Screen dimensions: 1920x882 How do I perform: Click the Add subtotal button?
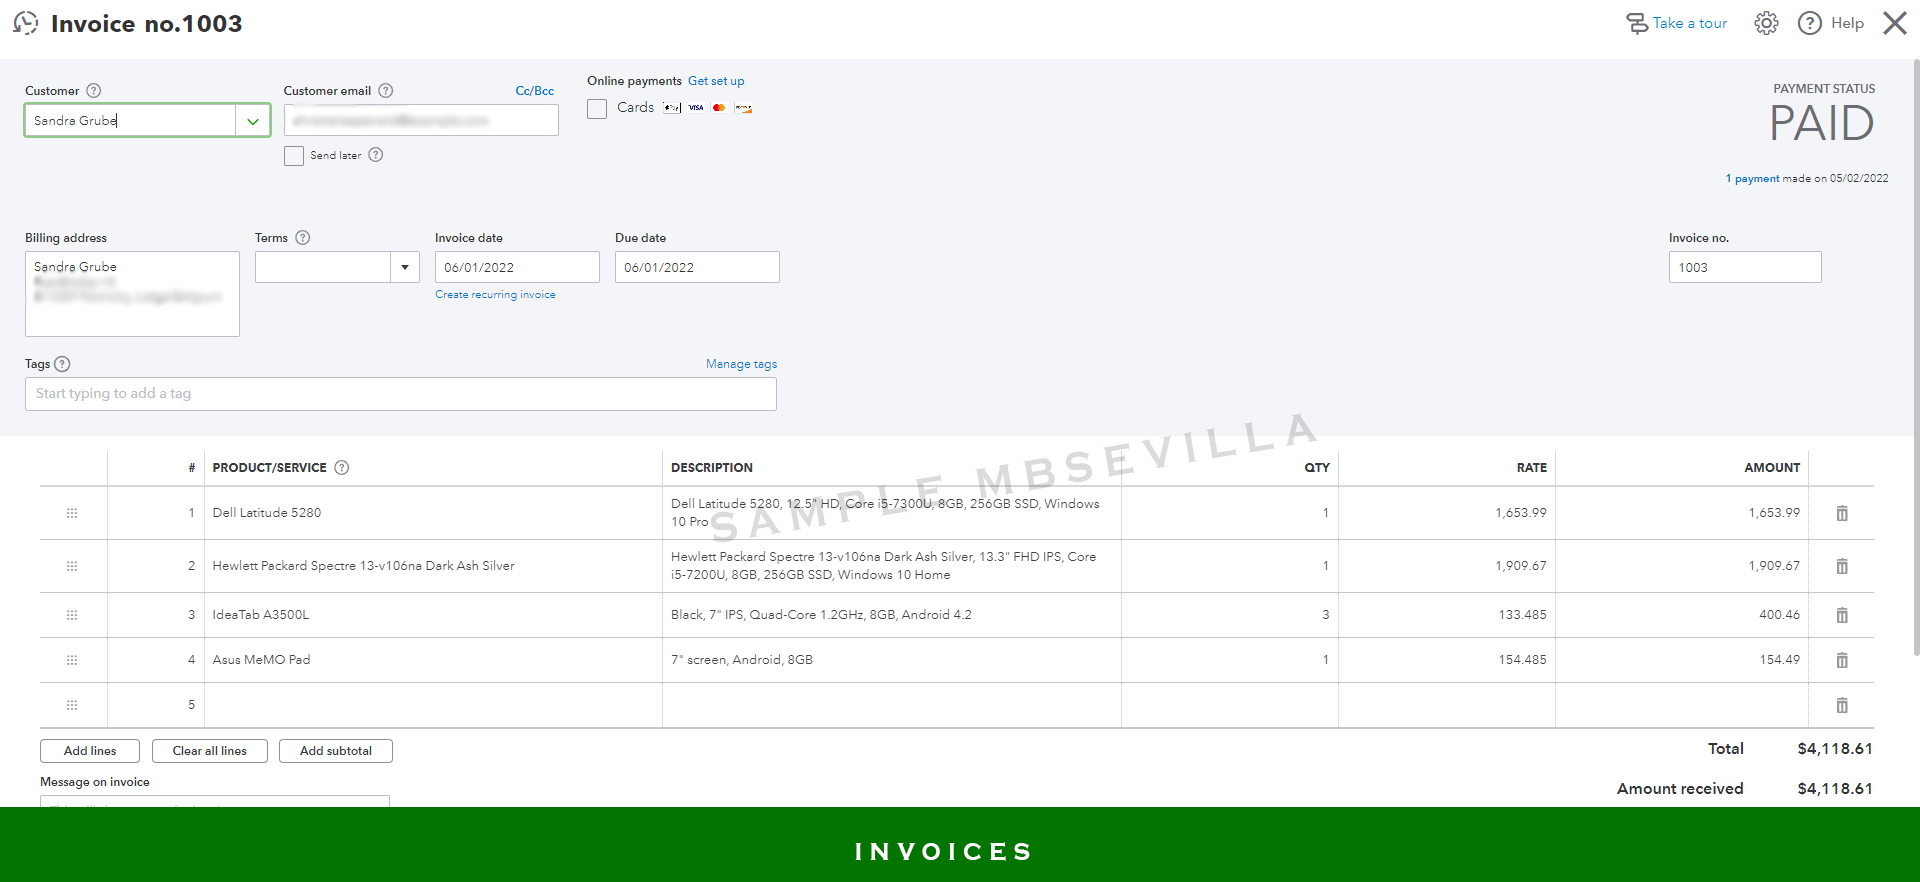[336, 751]
